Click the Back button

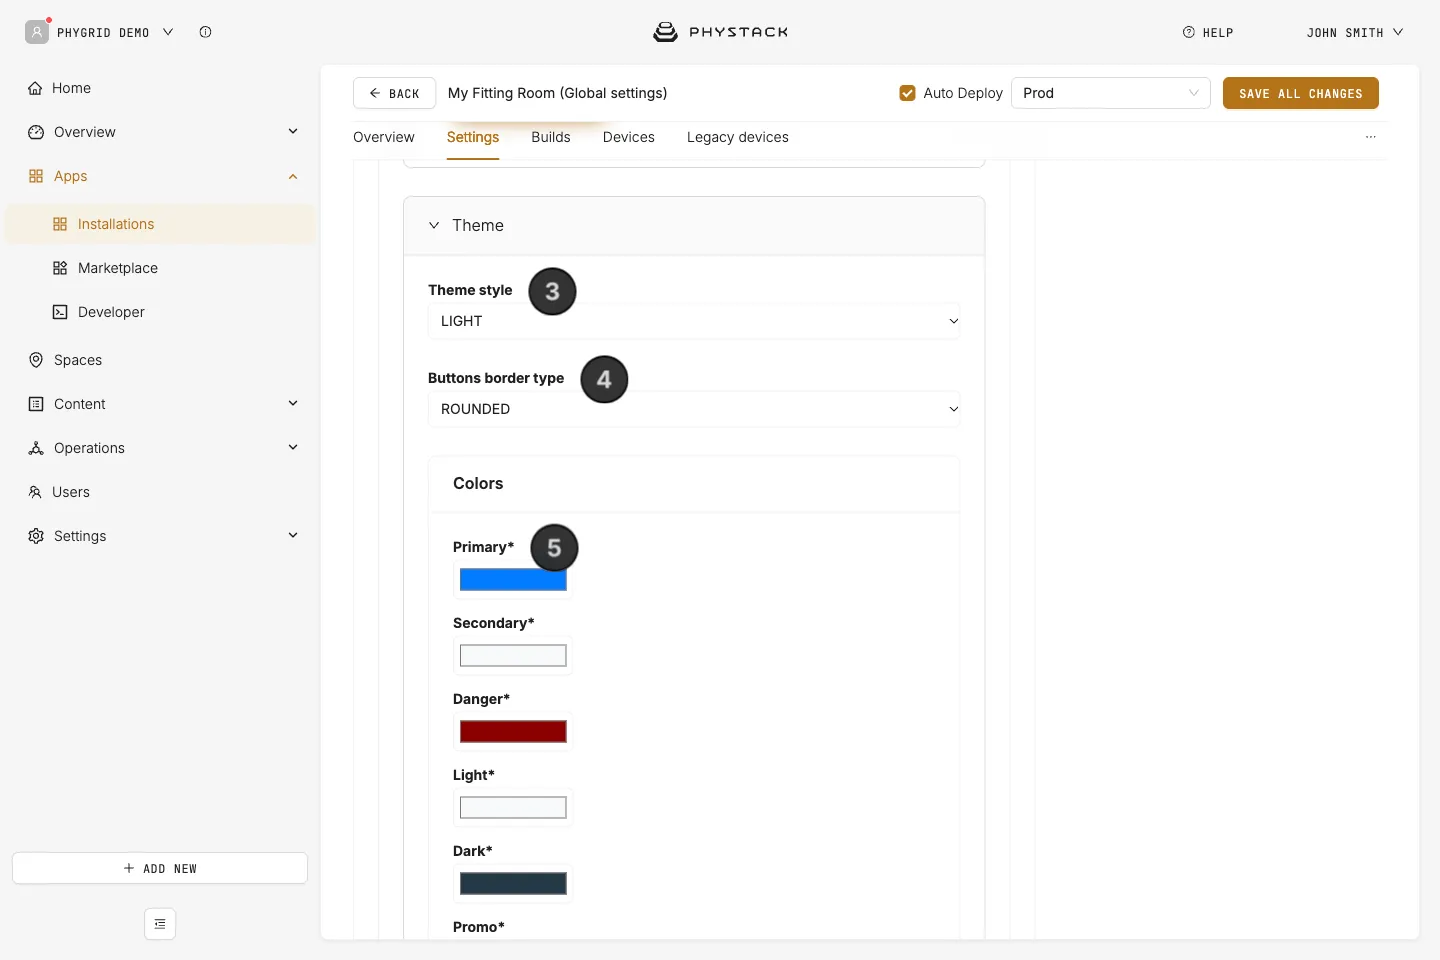pos(394,93)
